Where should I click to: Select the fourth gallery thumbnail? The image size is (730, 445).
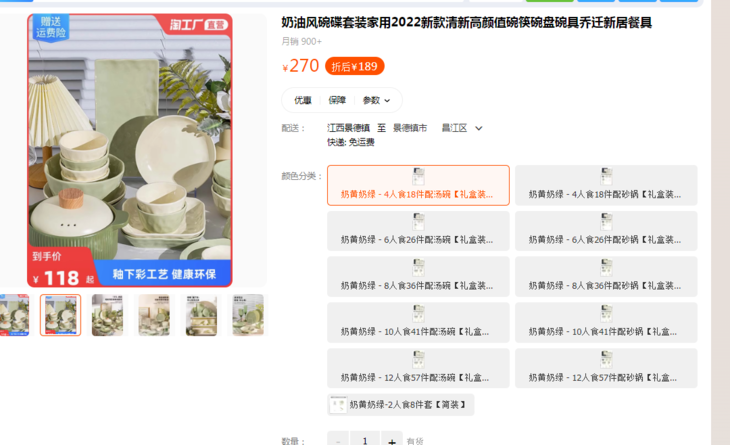click(154, 315)
